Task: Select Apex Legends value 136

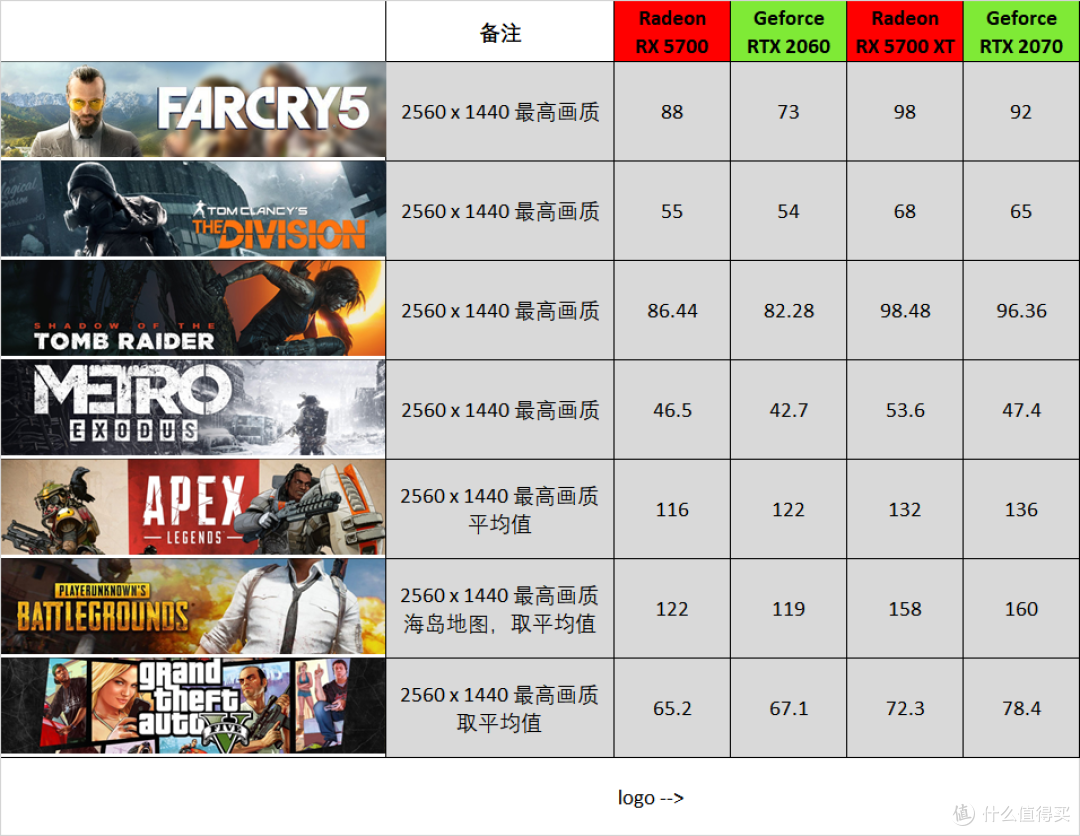Action: [x=1021, y=509]
